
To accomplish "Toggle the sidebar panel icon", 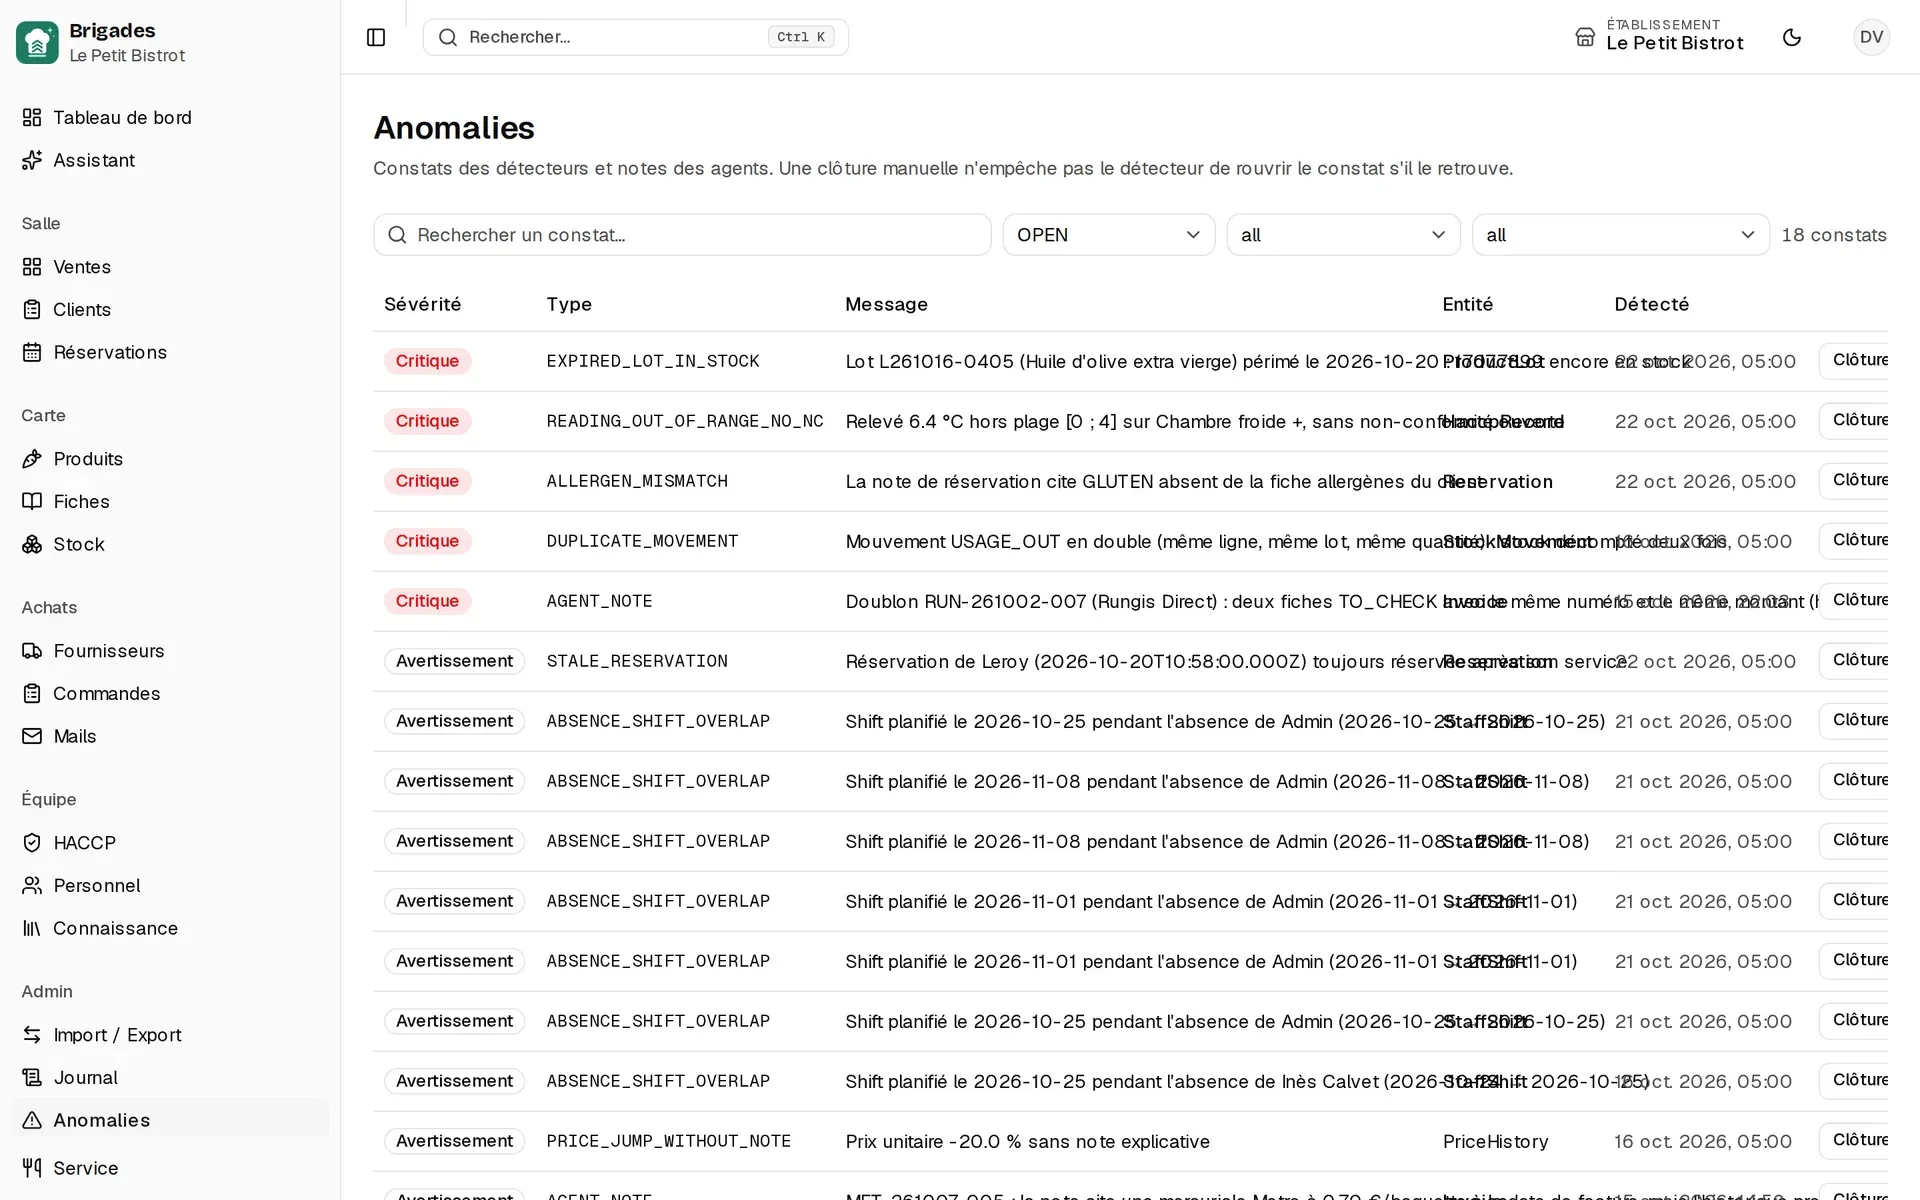I will (x=376, y=37).
